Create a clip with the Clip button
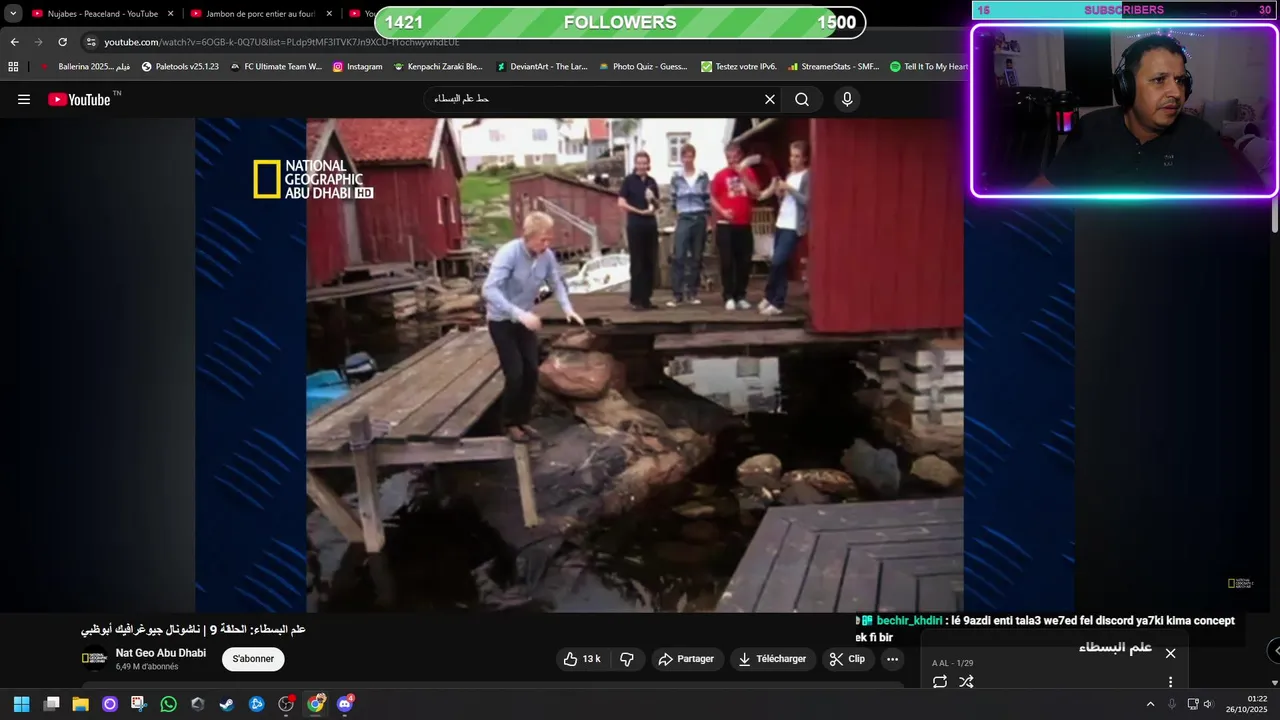Viewport: 1280px width, 720px height. [847, 659]
